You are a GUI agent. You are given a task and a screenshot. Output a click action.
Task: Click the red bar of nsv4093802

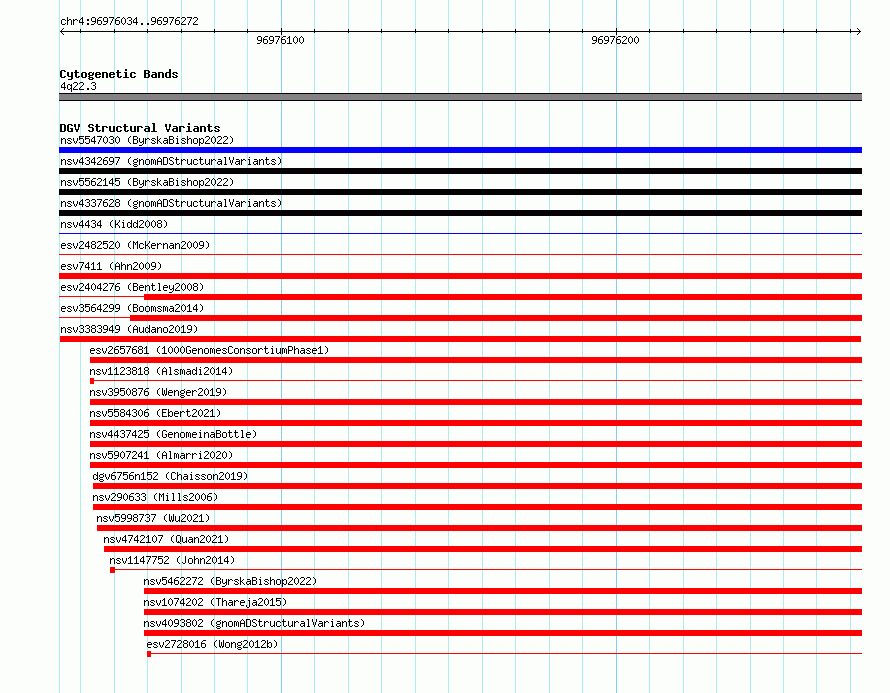(x=503, y=633)
